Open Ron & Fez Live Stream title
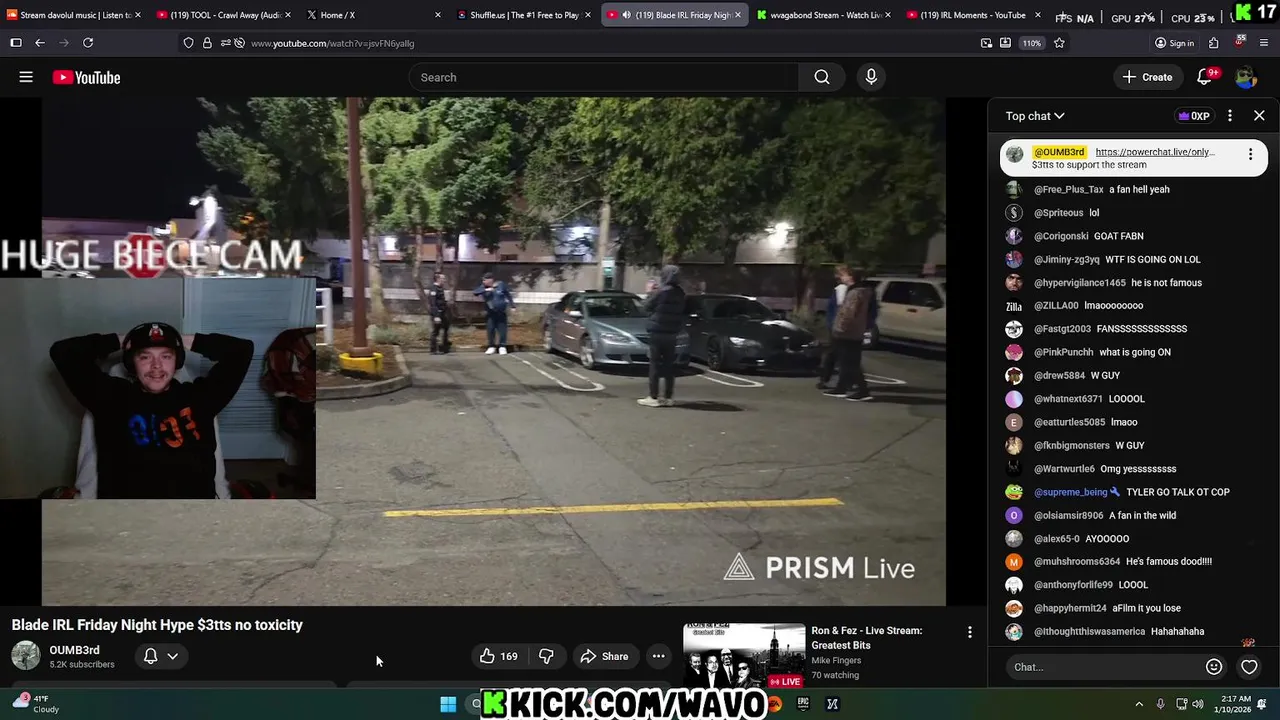 click(x=866, y=638)
